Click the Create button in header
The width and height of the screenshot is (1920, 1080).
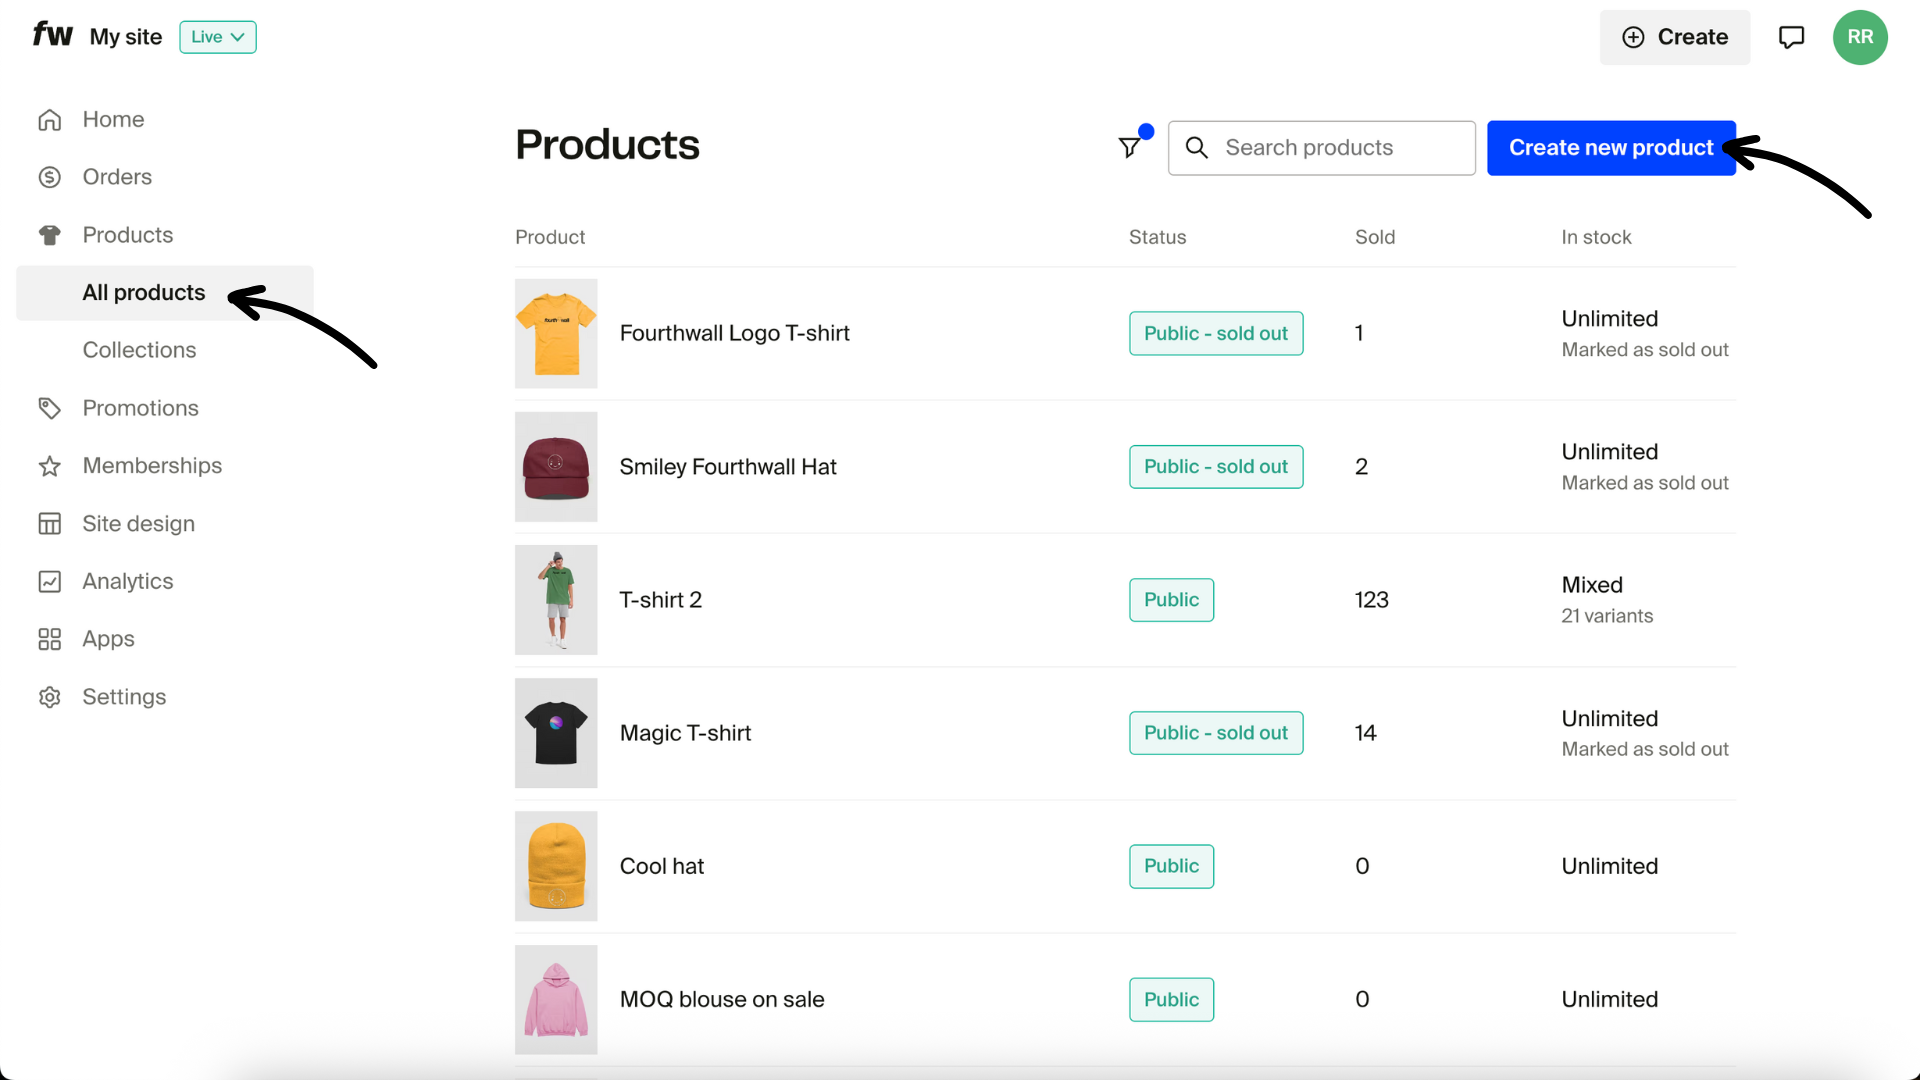tap(1675, 37)
